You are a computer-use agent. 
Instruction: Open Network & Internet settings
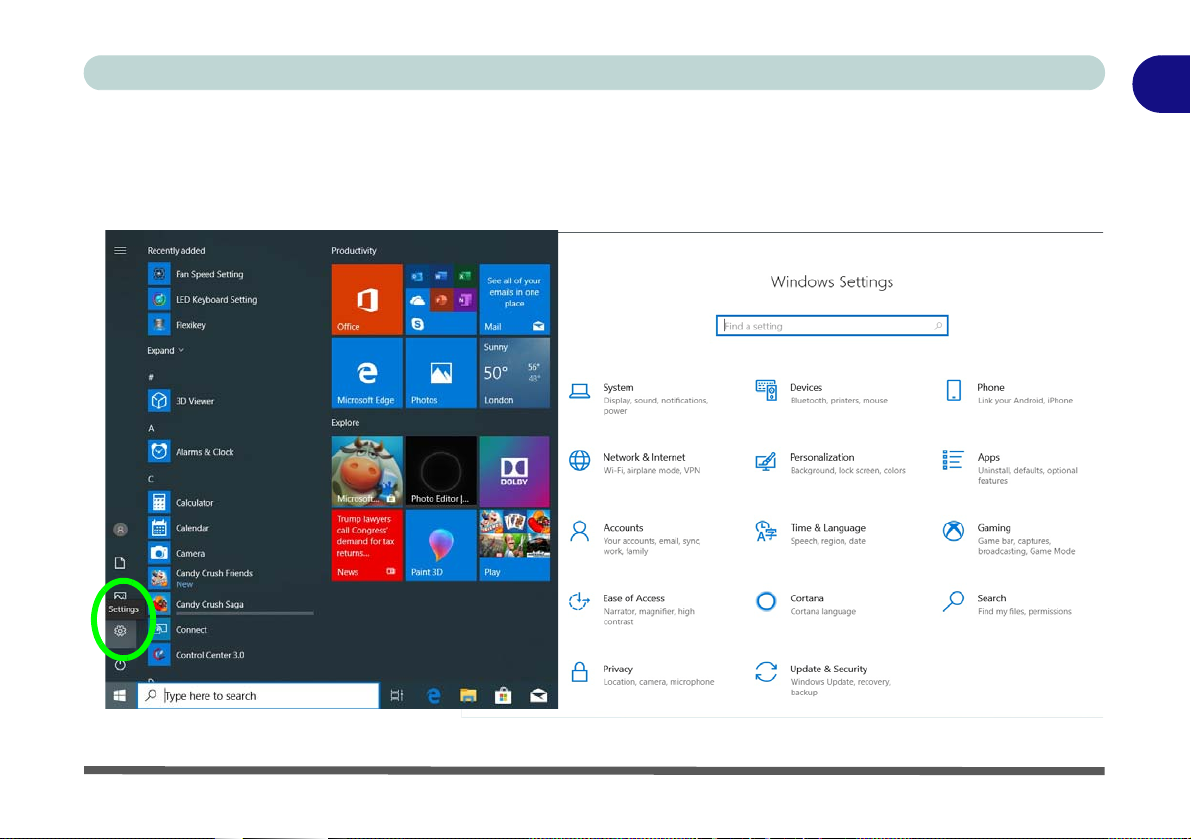(x=635, y=462)
